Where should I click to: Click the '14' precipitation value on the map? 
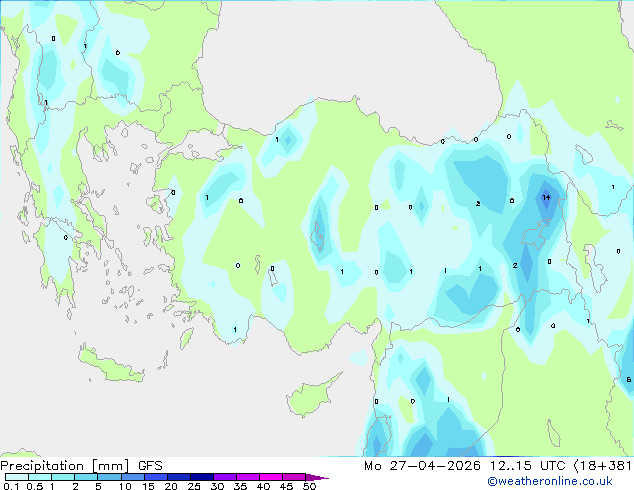click(546, 197)
